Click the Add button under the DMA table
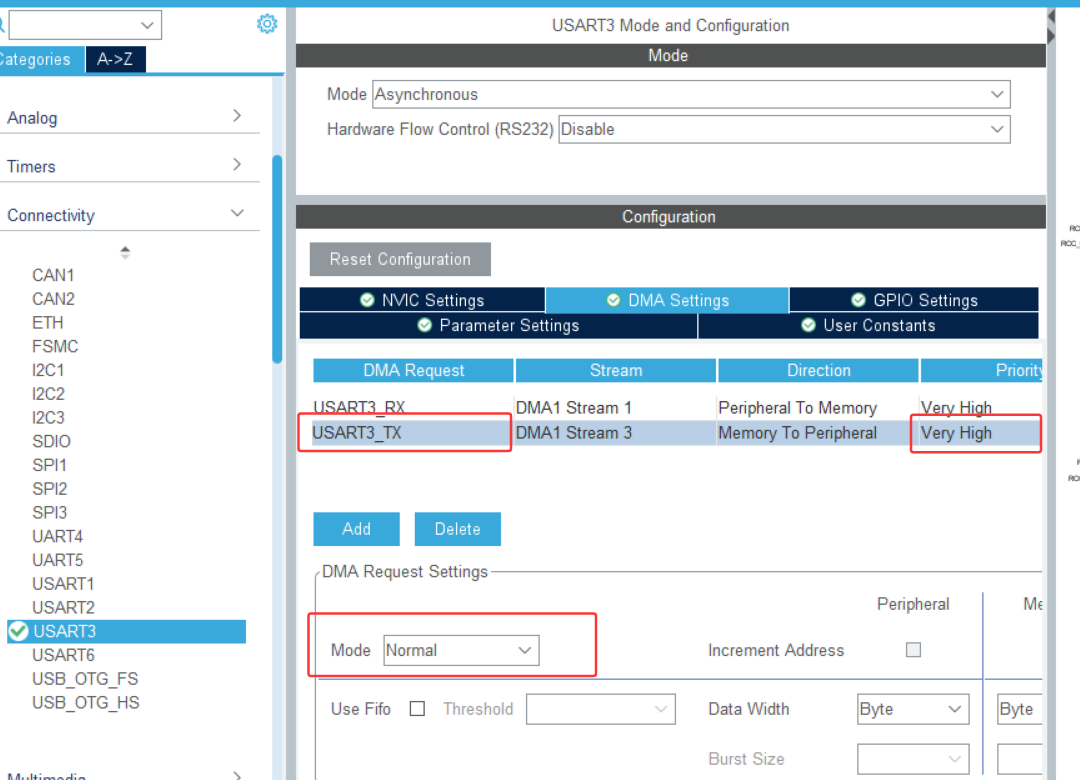 coord(356,528)
